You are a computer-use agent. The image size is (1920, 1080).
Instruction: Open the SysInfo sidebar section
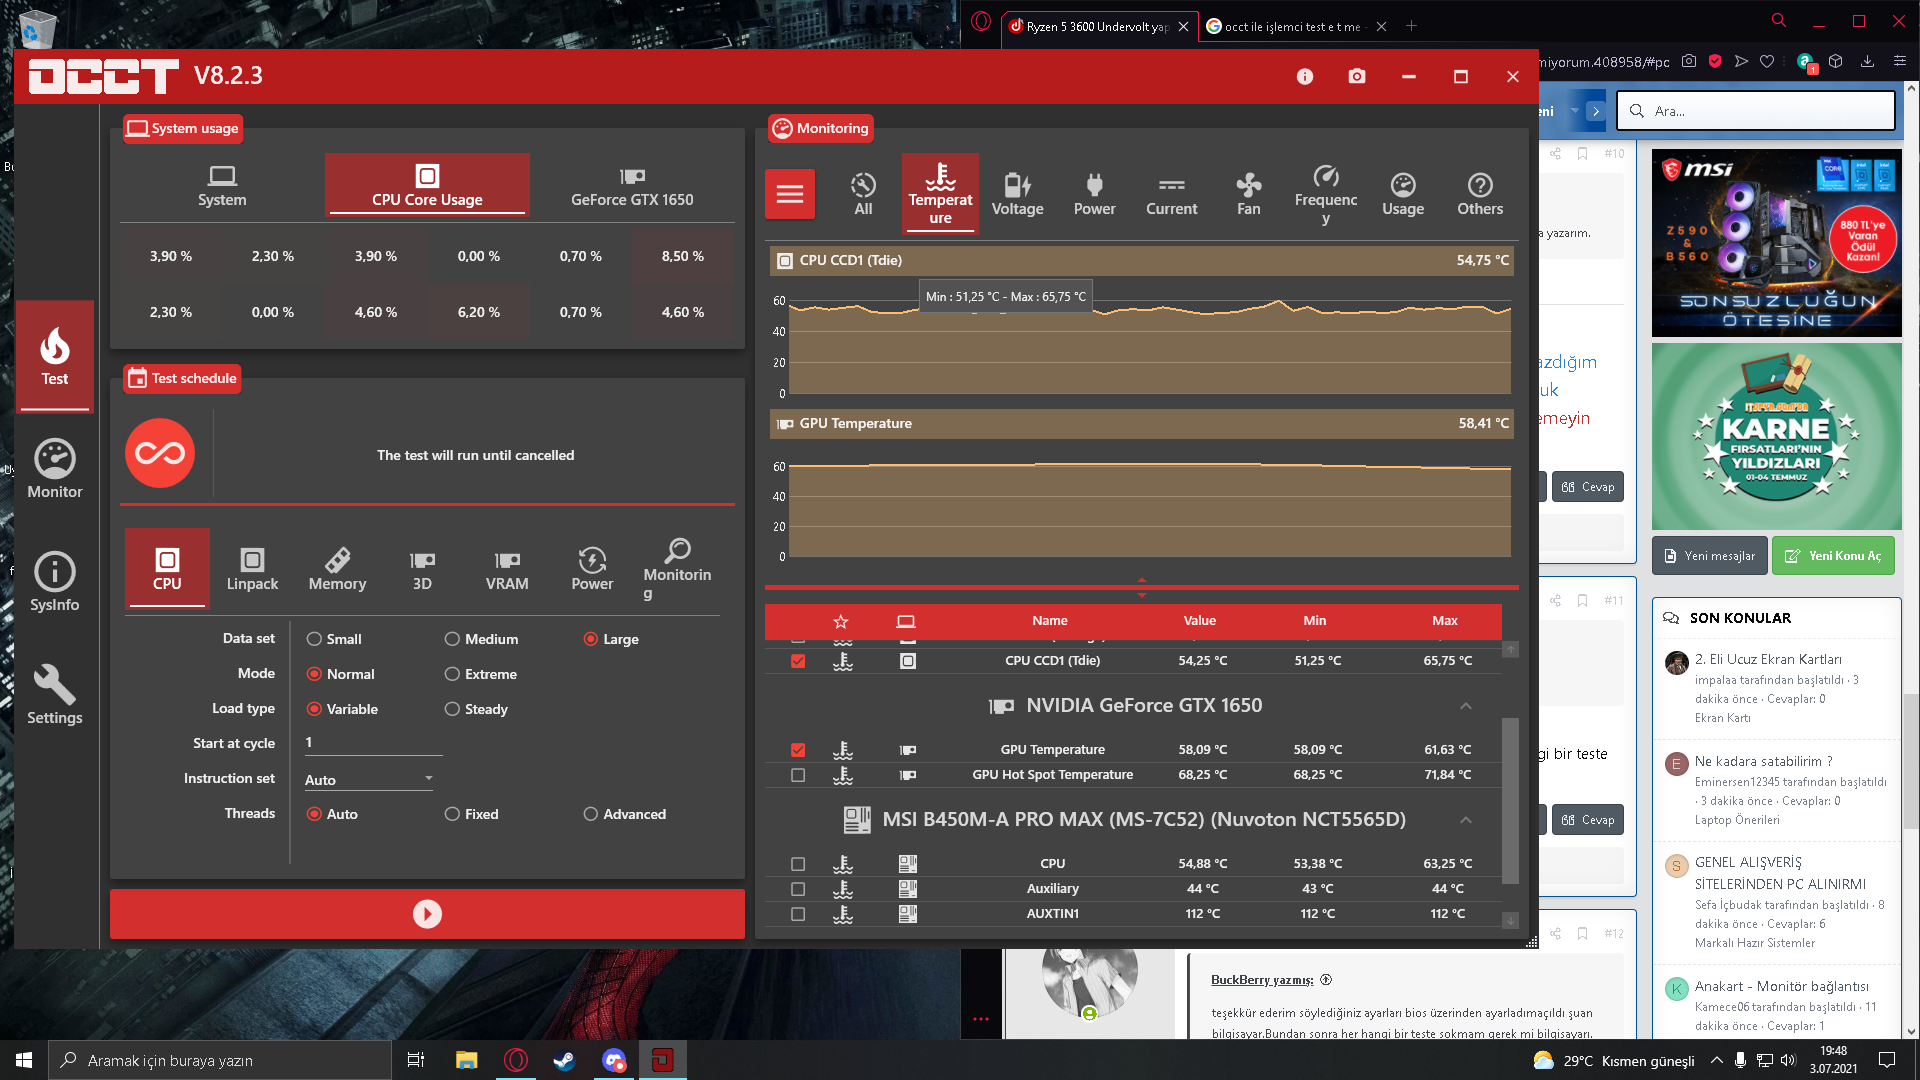[55, 582]
